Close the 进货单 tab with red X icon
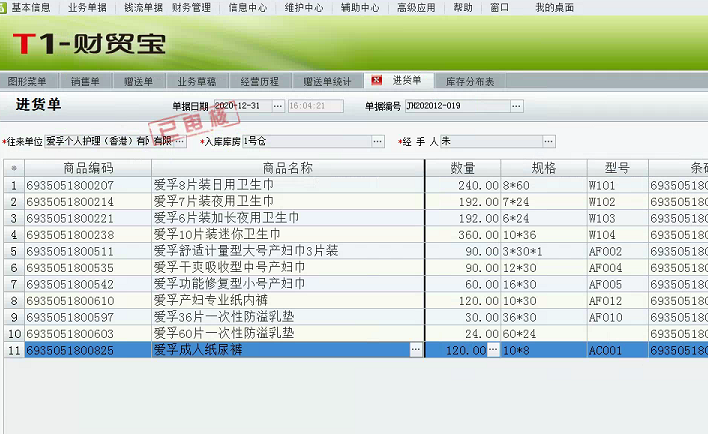The height and width of the screenshot is (434, 708). pyautogui.click(x=376, y=80)
